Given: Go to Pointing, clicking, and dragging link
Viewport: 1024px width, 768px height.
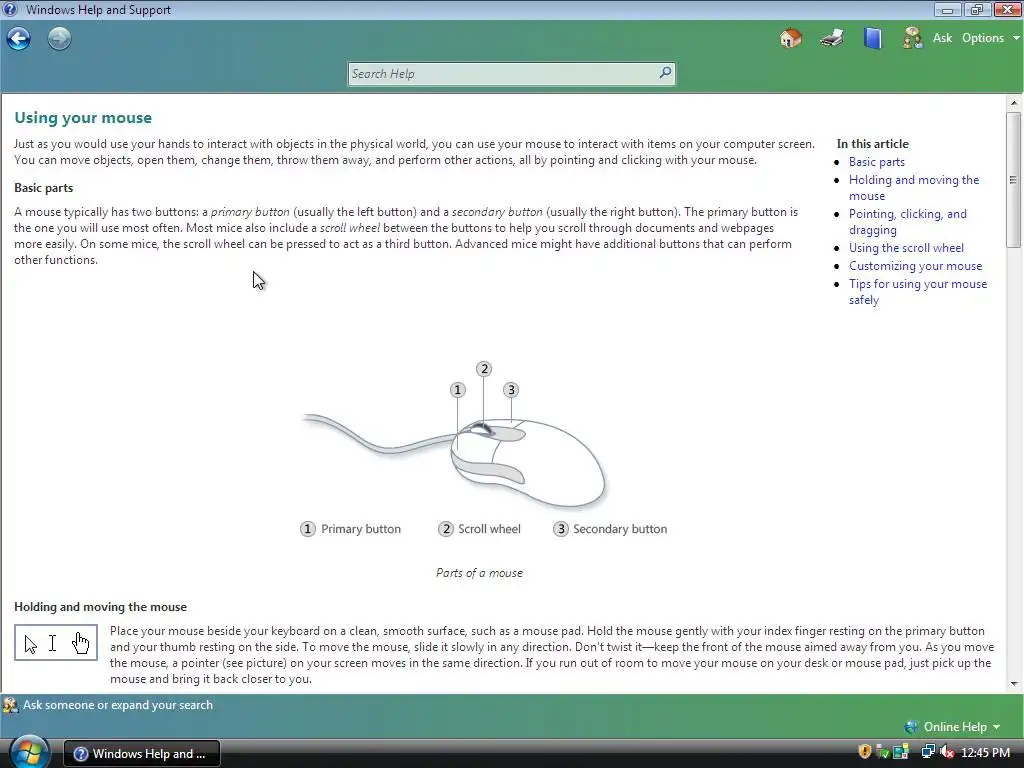Looking at the screenshot, I should (907, 221).
